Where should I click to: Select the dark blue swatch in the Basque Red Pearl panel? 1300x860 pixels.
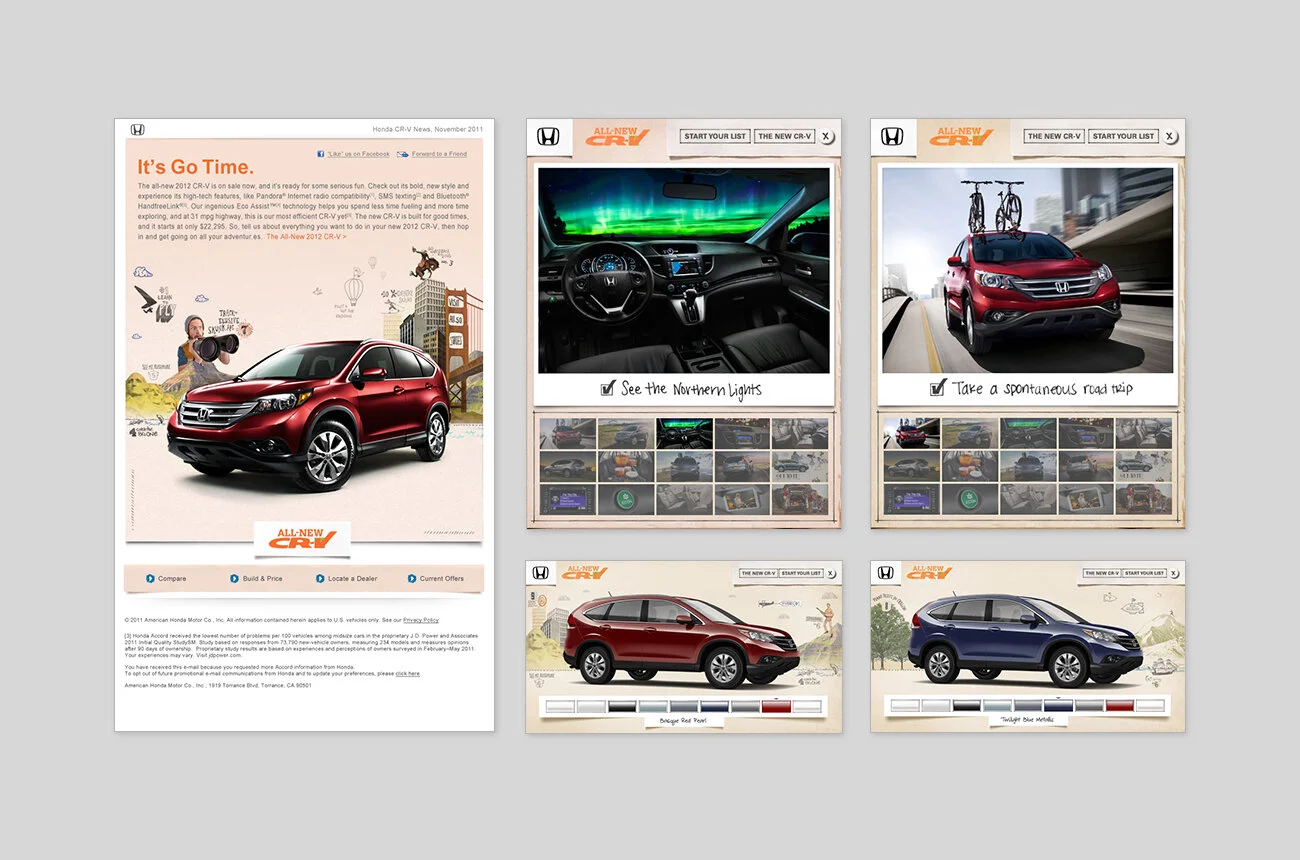[x=714, y=706]
